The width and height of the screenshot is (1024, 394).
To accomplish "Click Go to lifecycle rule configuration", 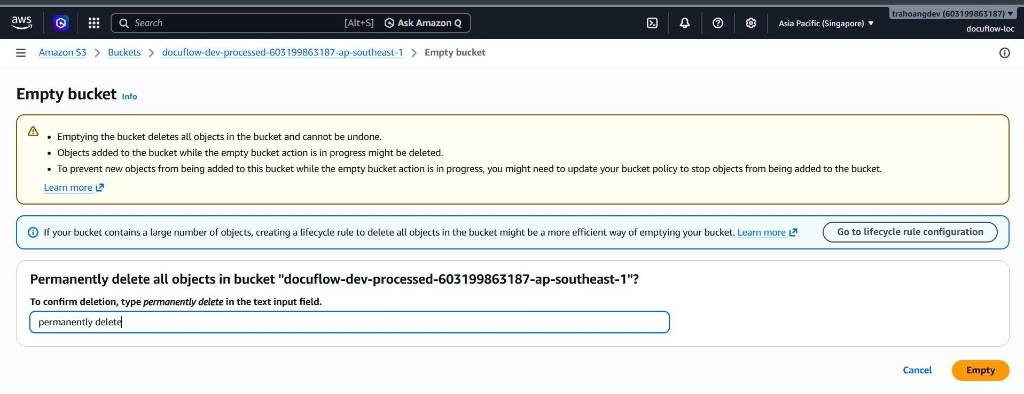I will [x=910, y=232].
